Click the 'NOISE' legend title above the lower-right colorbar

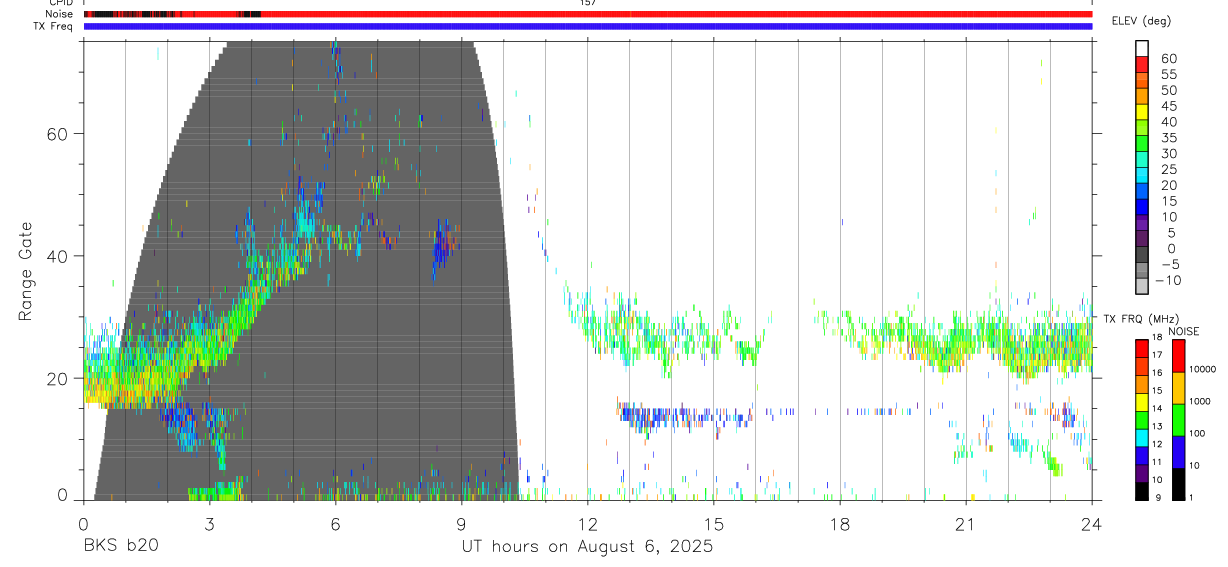click(1184, 331)
